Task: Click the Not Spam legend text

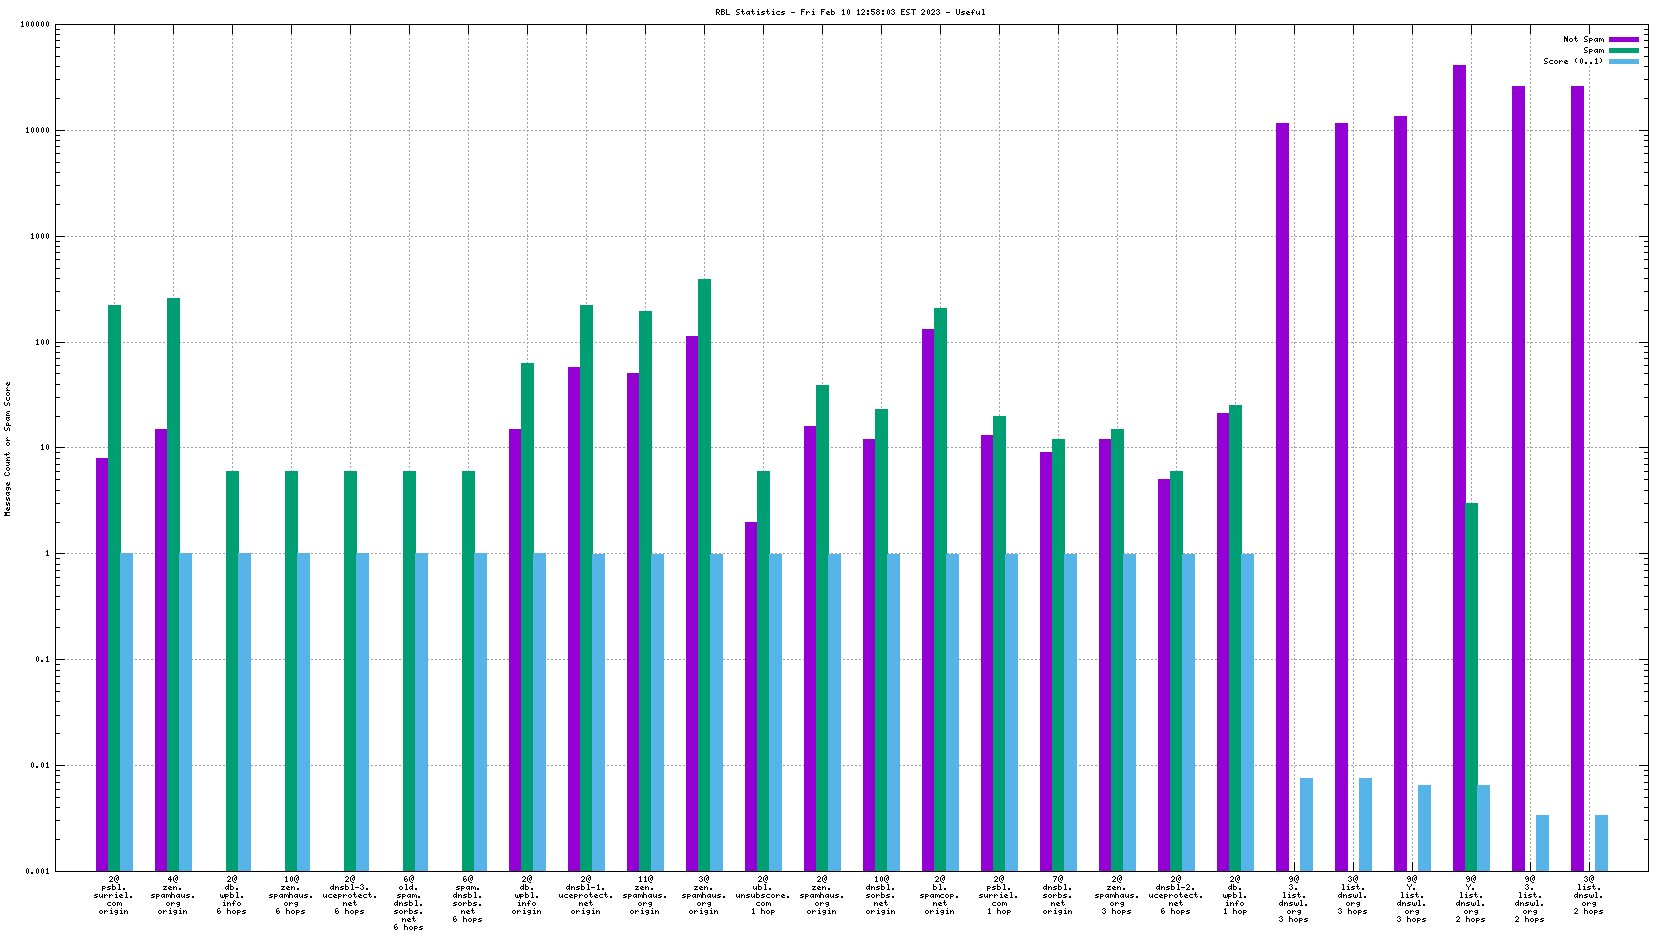Action: click(x=1583, y=40)
